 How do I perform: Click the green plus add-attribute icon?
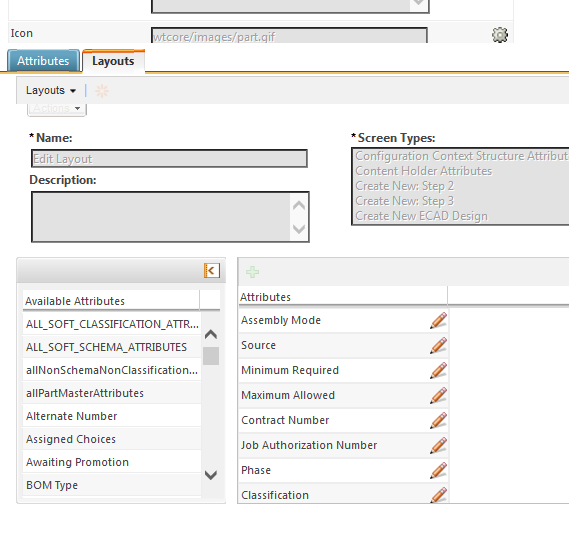click(252, 272)
